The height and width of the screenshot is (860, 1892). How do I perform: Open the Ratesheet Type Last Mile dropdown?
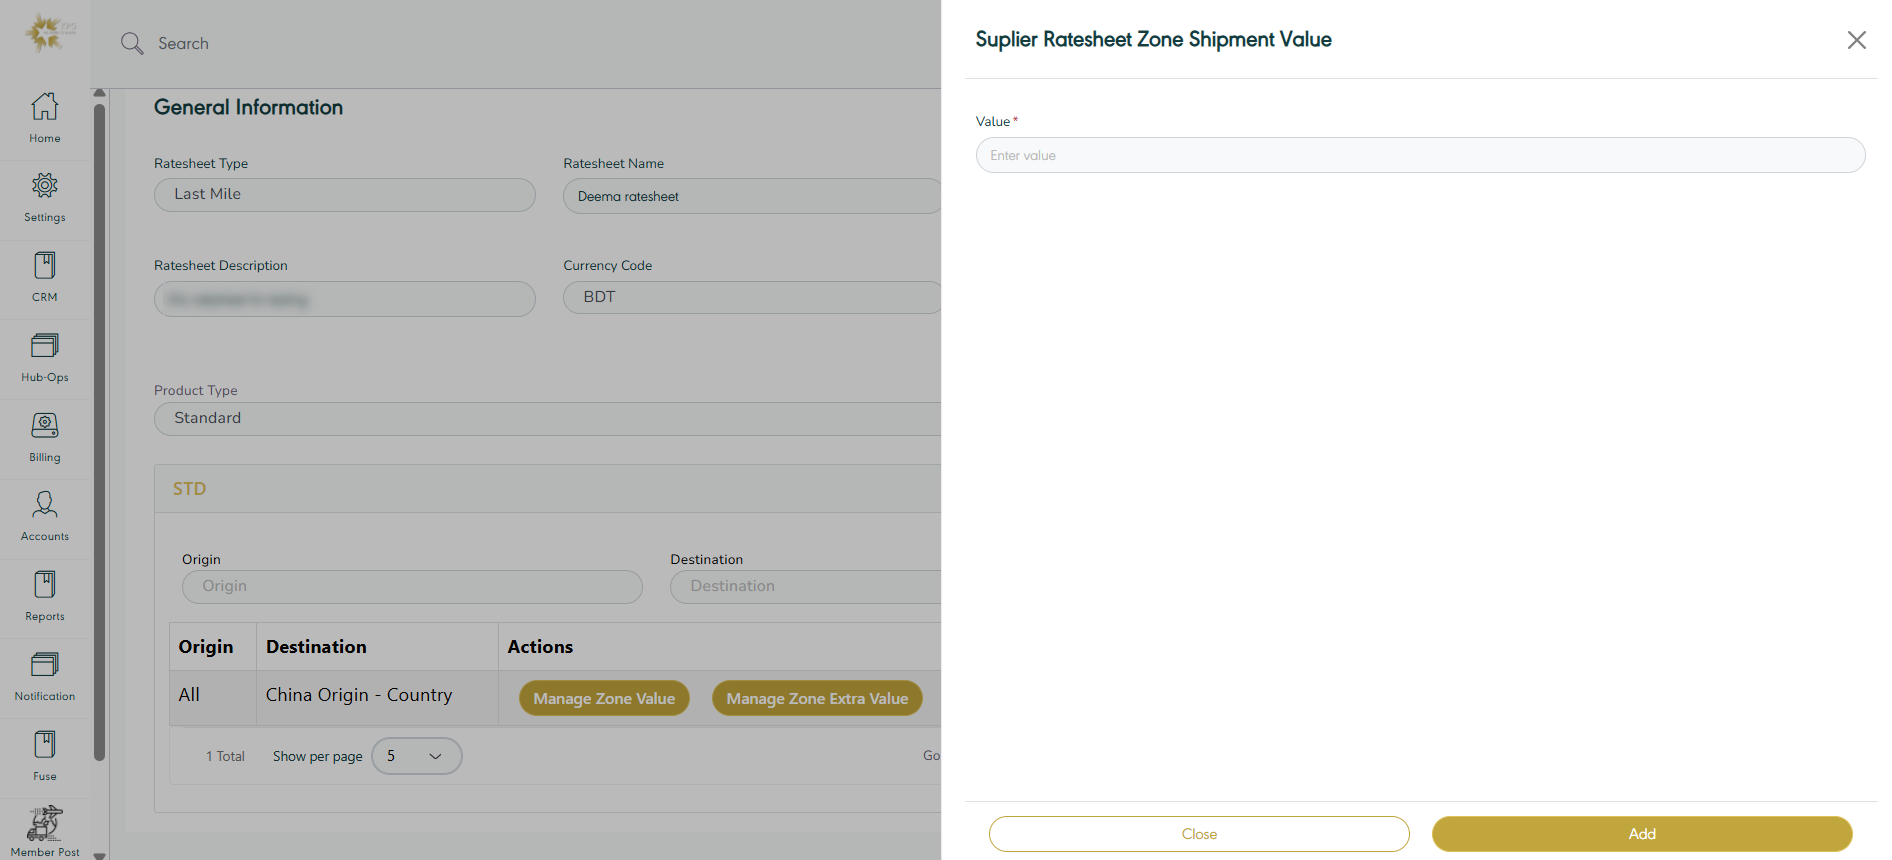[x=344, y=195]
